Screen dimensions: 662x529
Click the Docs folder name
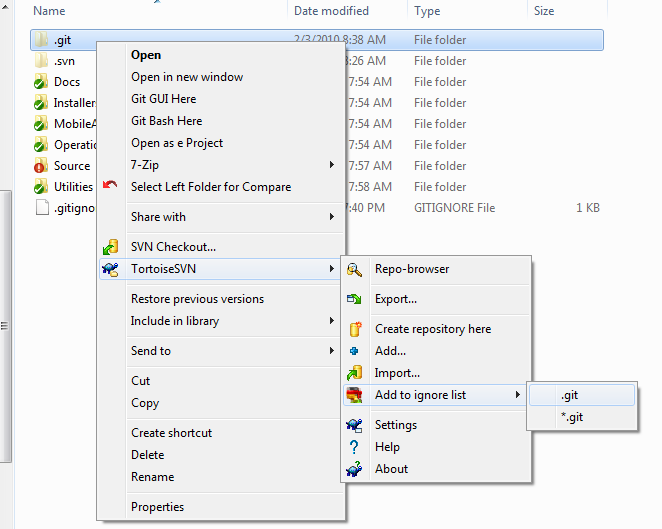coord(67,82)
